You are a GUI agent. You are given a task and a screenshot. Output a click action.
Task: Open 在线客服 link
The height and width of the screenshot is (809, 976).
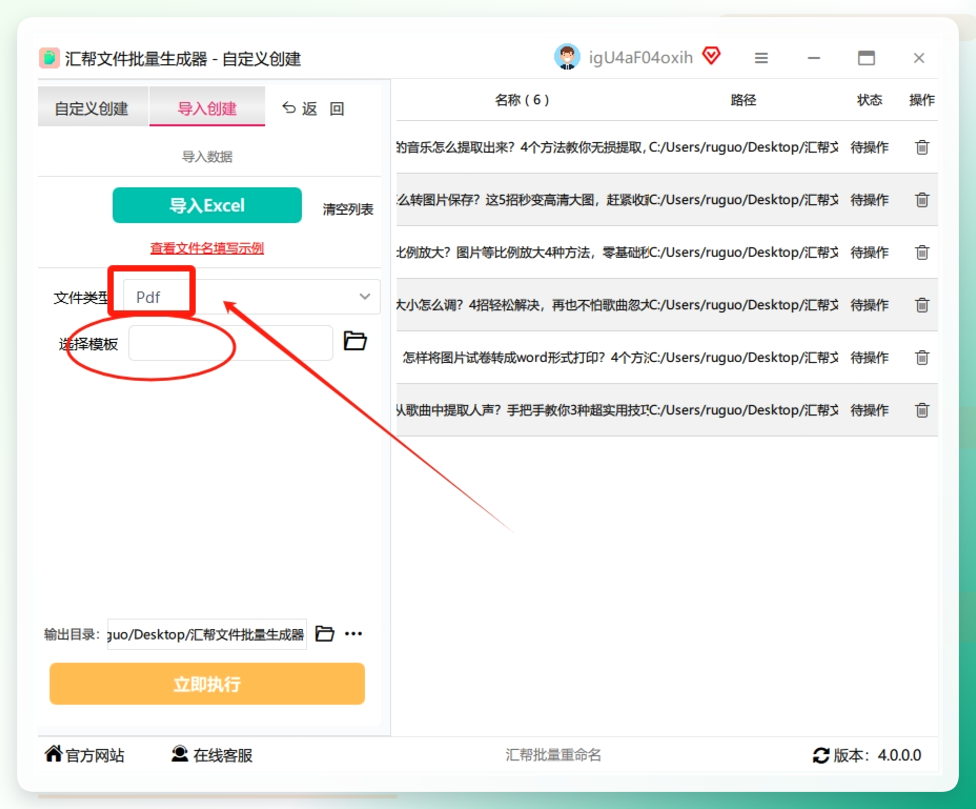coord(223,755)
